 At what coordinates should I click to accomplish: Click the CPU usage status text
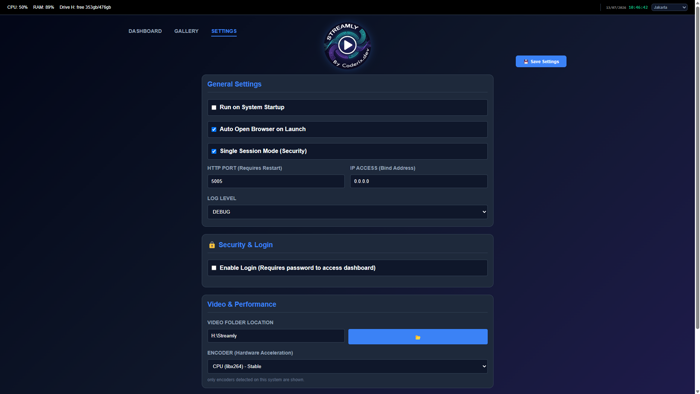coord(17,7)
